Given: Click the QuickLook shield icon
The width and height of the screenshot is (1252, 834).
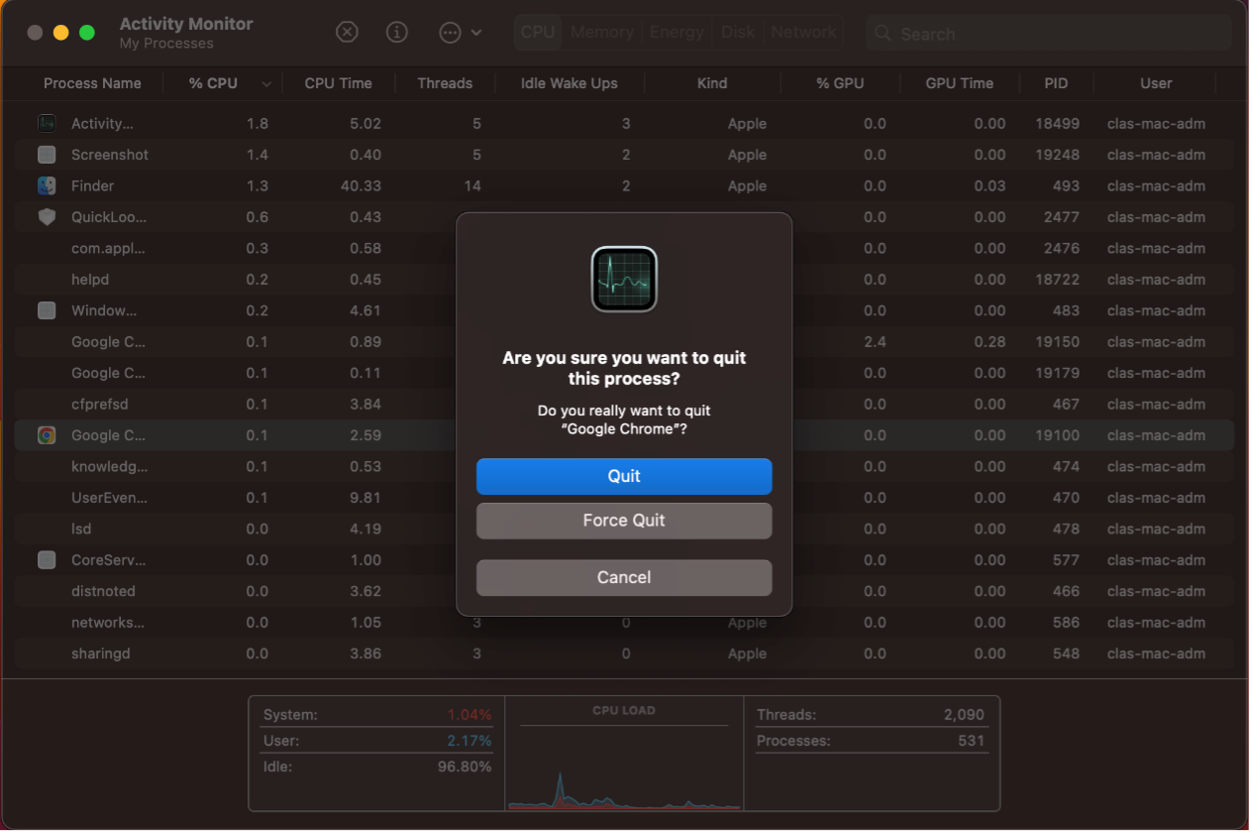Looking at the screenshot, I should tap(47, 217).
